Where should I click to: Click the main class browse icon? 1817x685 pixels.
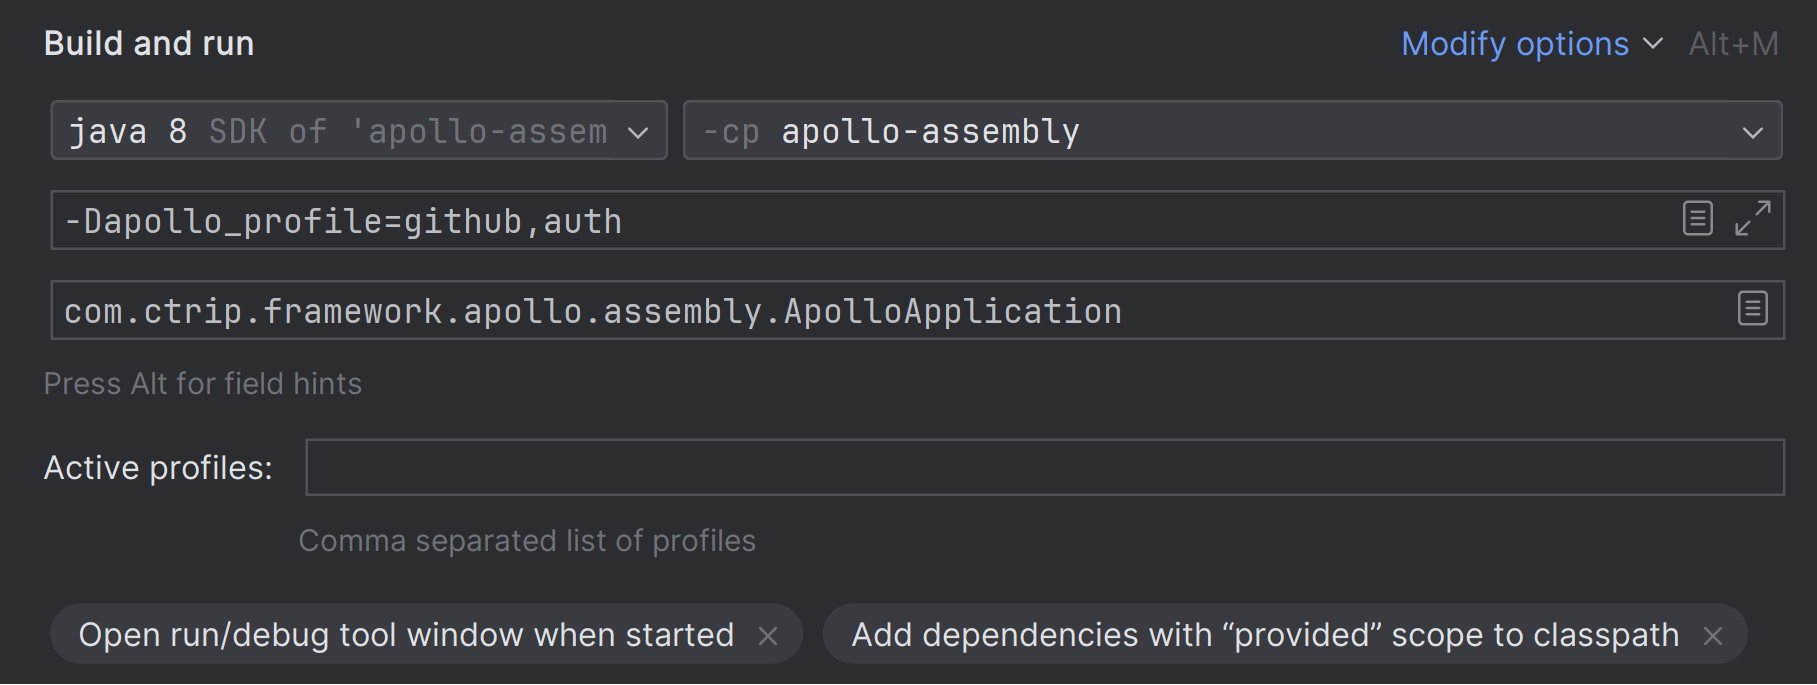tap(1752, 308)
